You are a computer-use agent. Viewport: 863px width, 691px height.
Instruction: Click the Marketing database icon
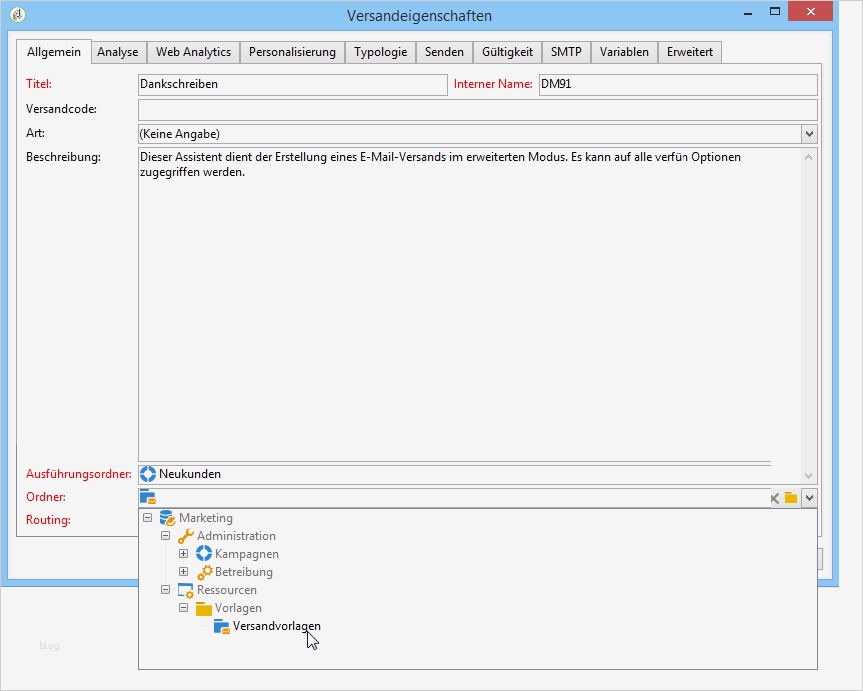tap(167, 518)
